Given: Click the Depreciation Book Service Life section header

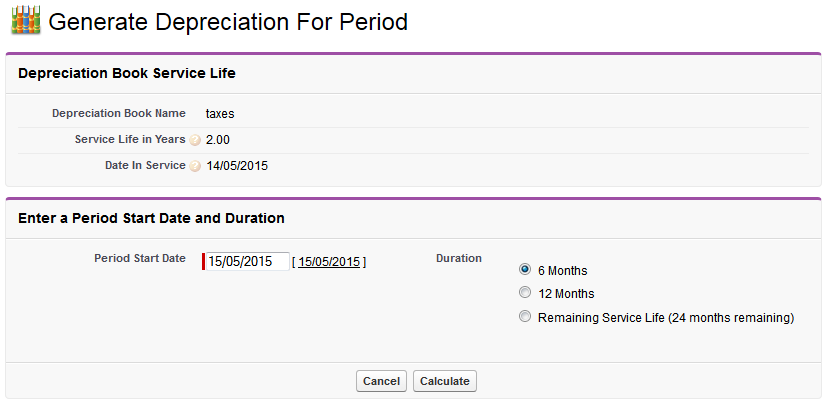Looking at the screenshot, I should pos(127,73).
